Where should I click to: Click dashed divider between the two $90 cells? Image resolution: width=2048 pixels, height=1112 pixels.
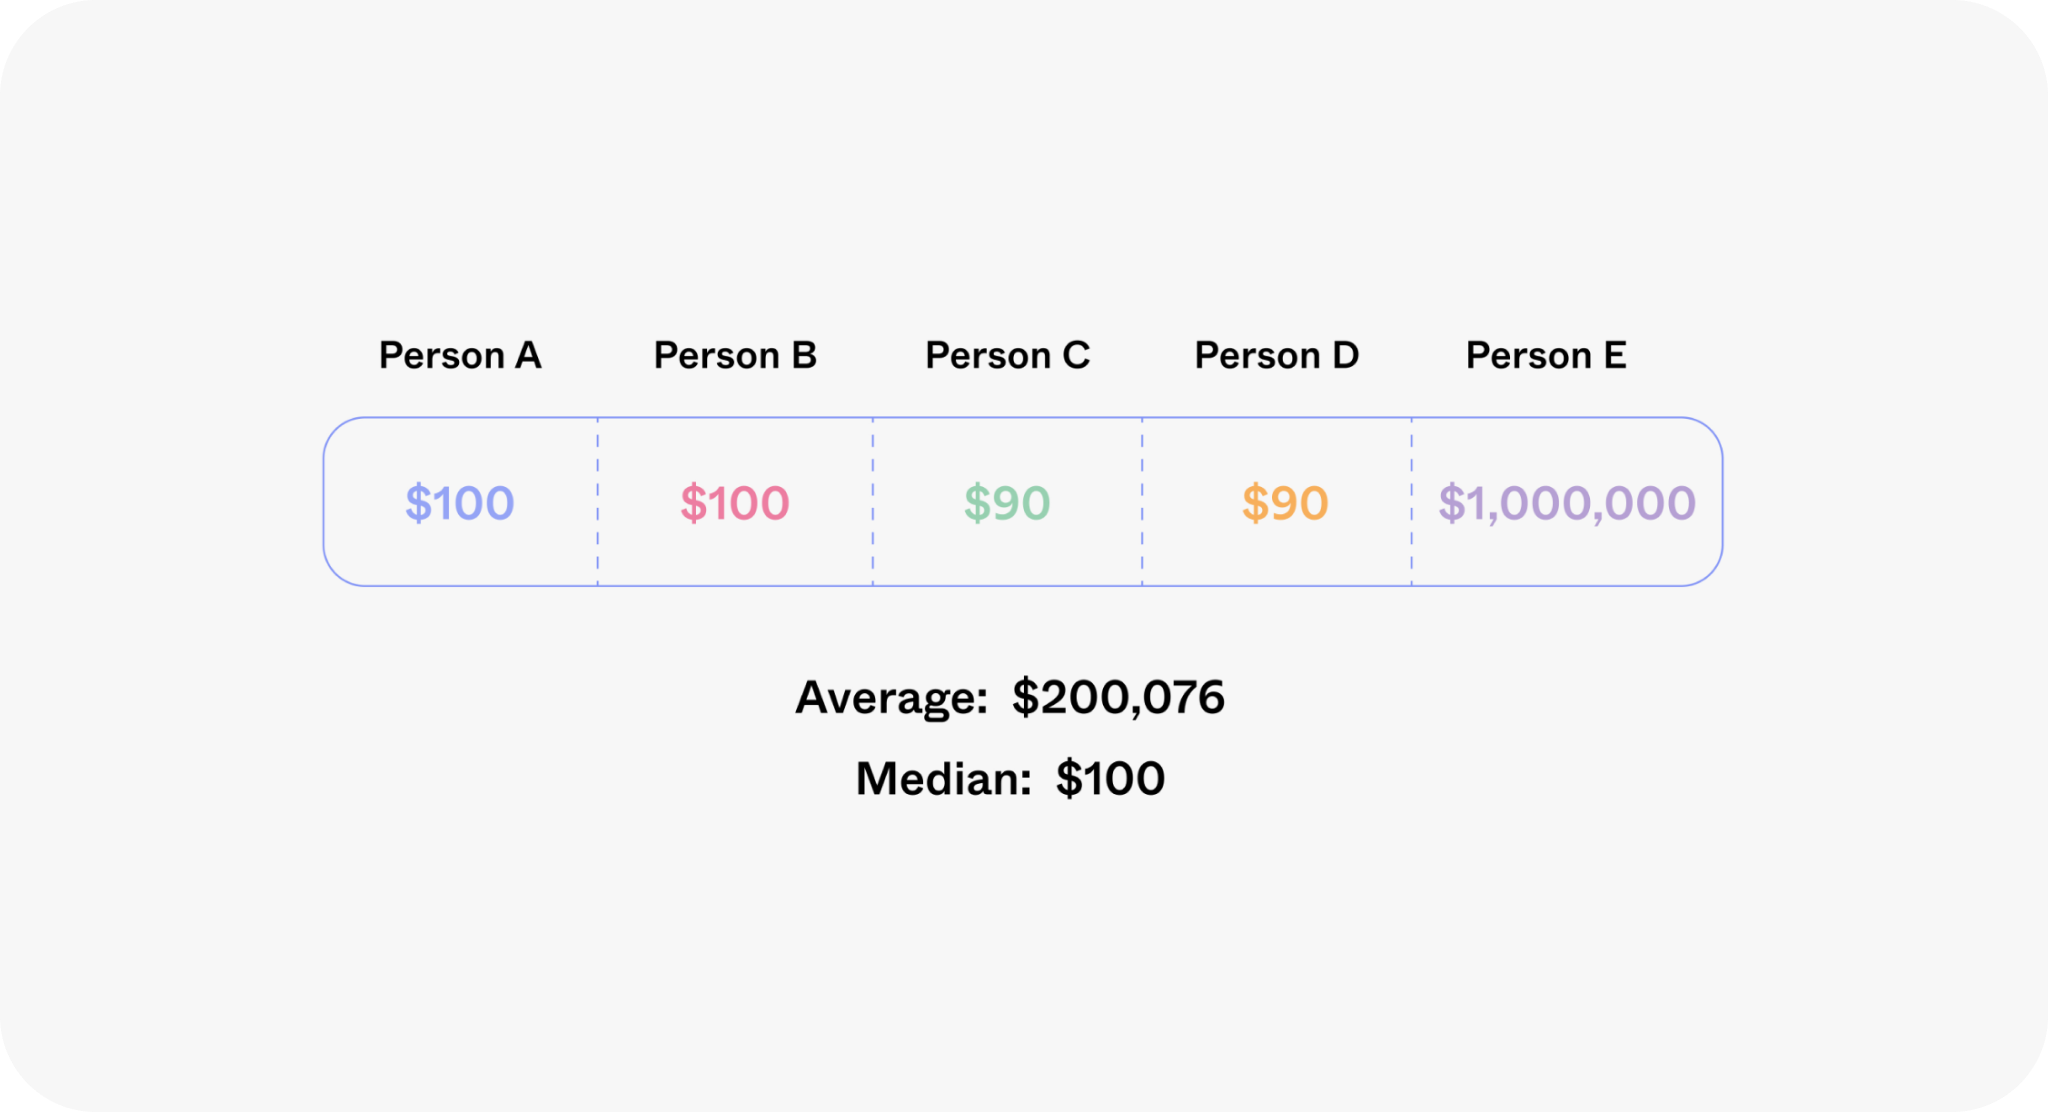pyautogui.click(x=1142, y=502)
